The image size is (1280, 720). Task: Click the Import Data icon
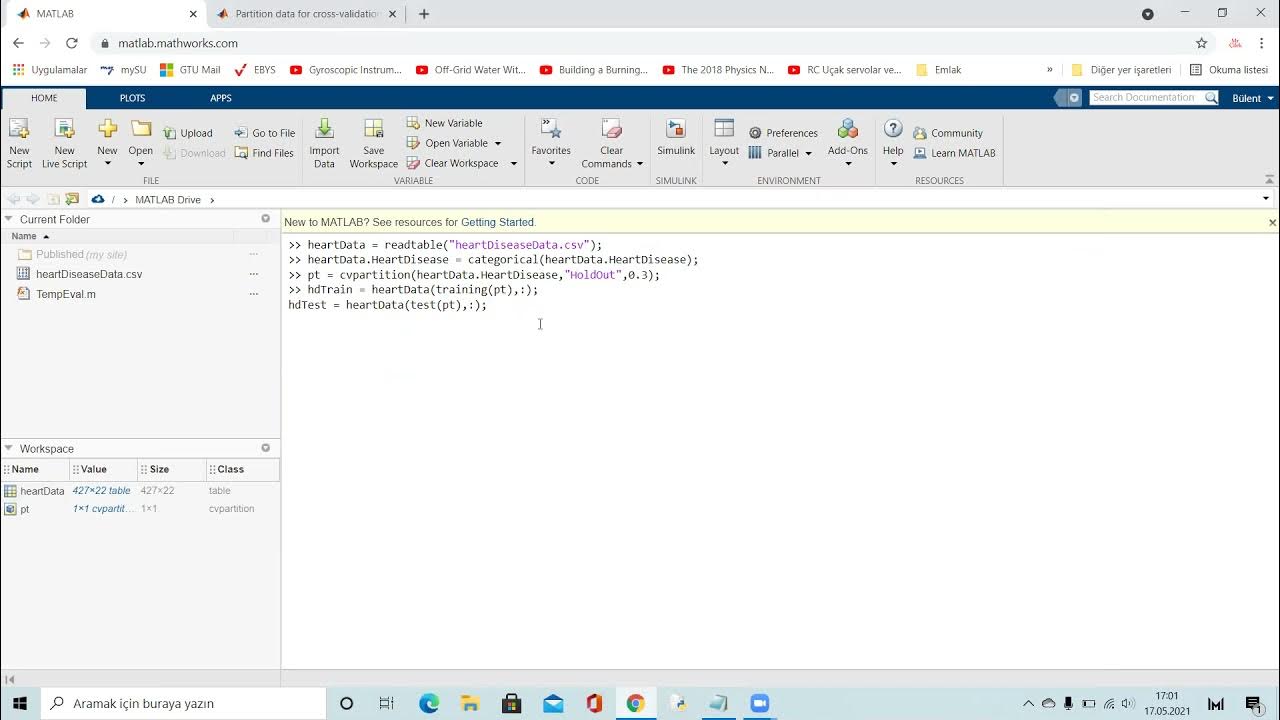point(324,143)
